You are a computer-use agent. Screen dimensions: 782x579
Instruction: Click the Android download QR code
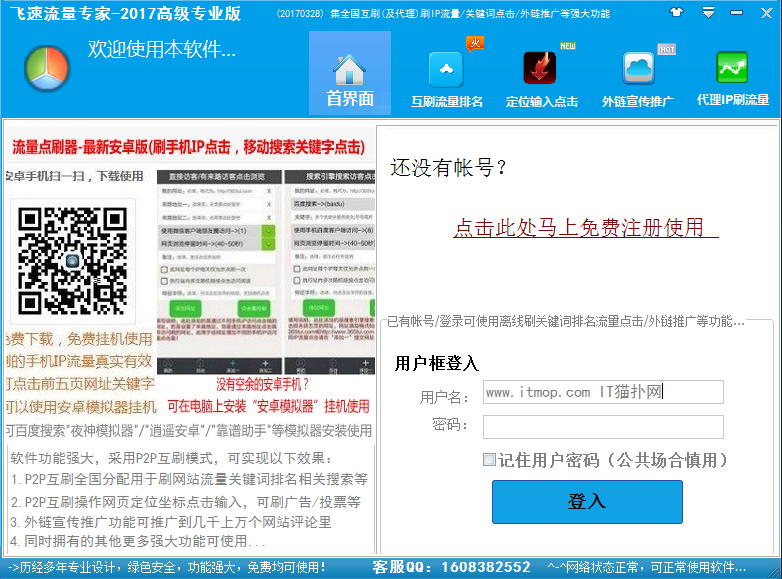pos(68,258)
